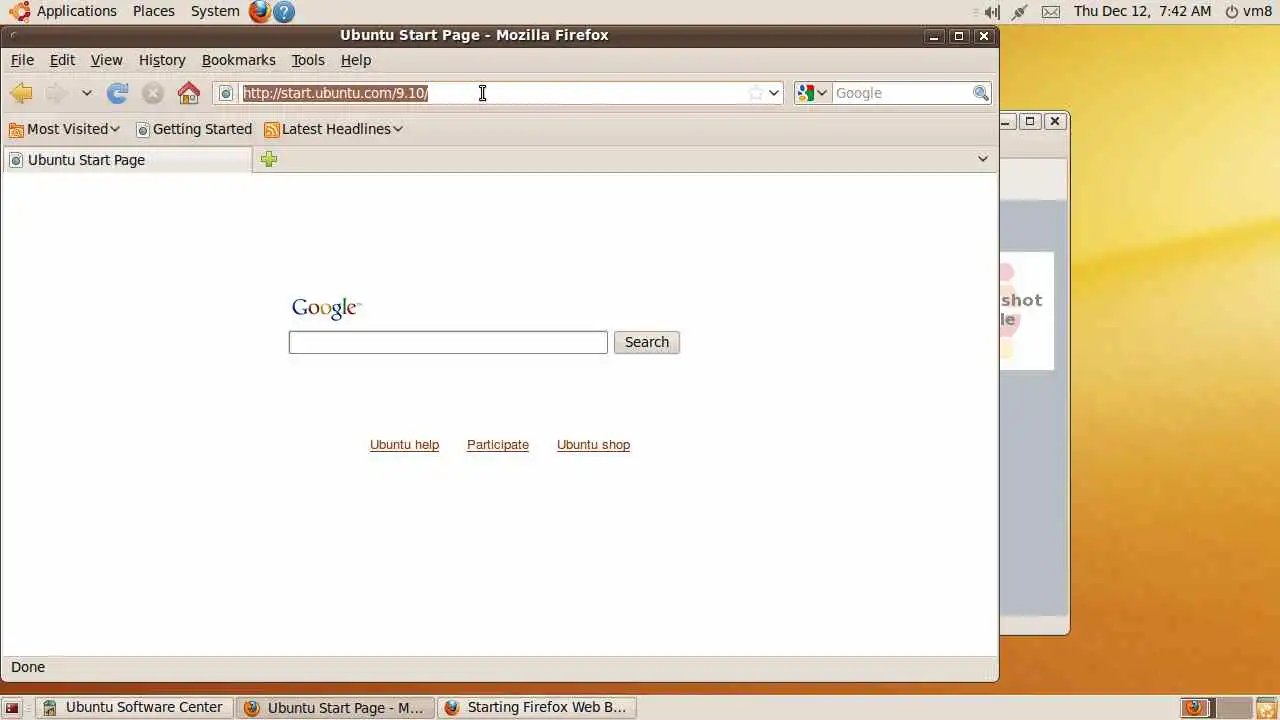The height and width of the screenshot is (720, 1280).
Task: Open the Edit menu
Action: coord(62,60)
